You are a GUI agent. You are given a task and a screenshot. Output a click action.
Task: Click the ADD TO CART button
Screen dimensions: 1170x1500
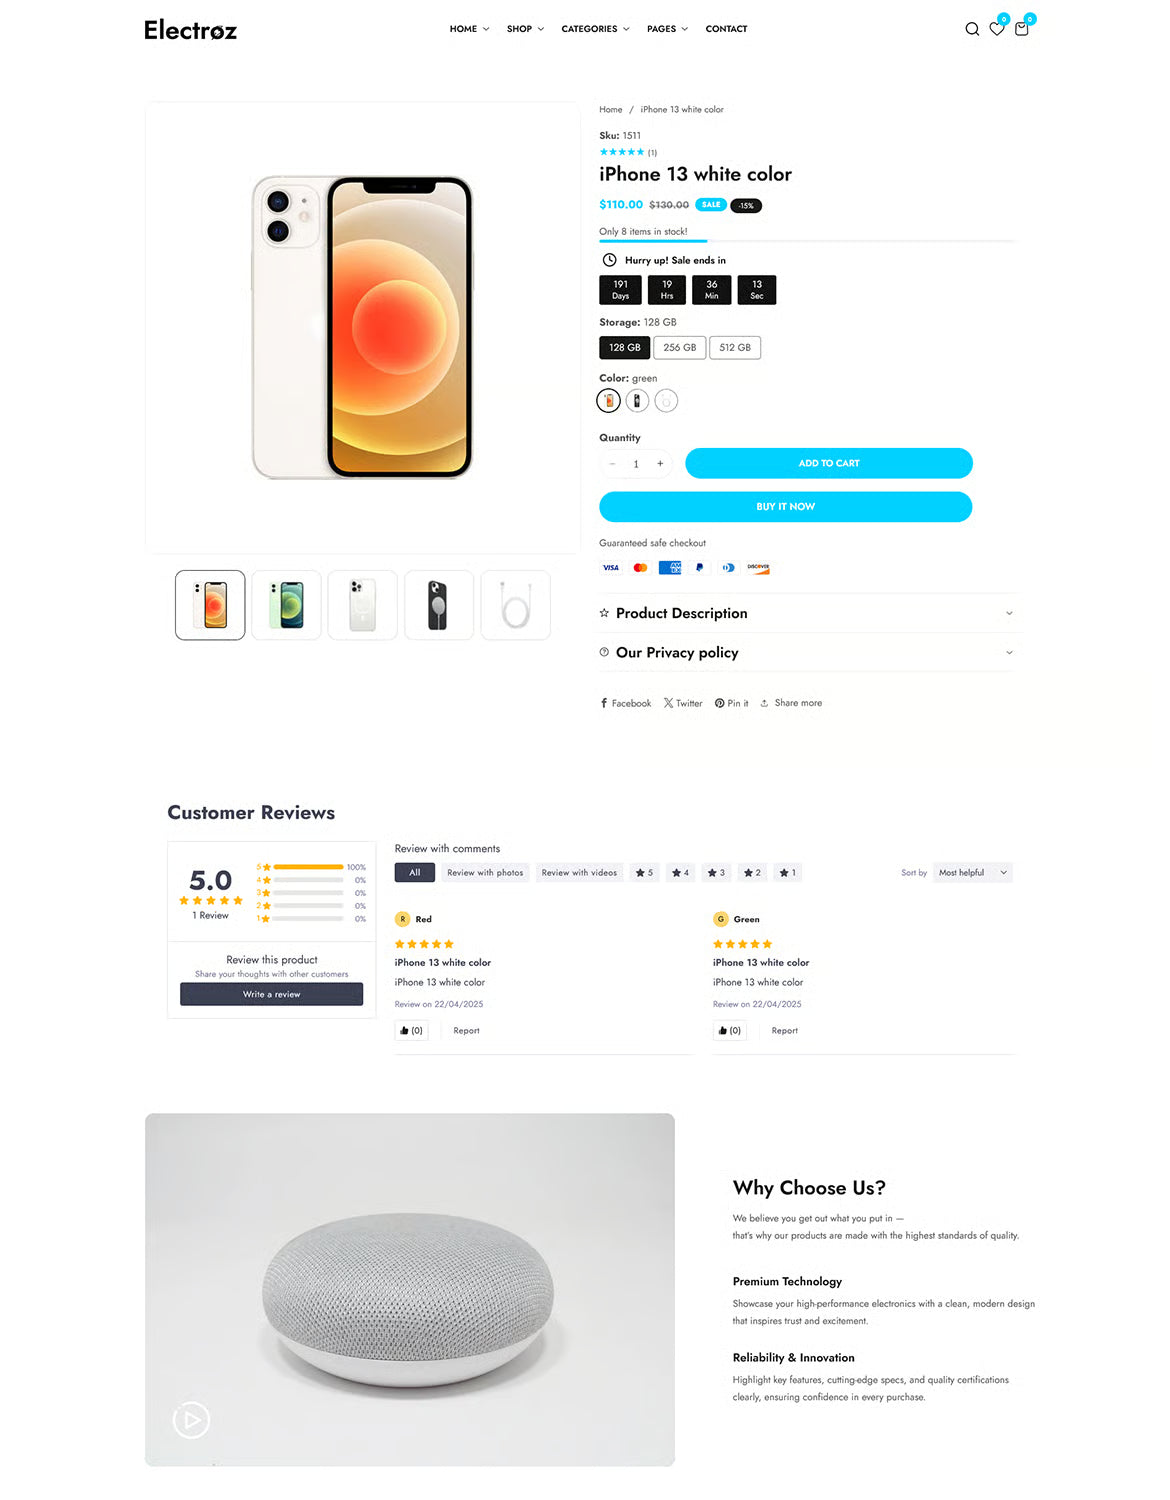click(828, 463)
